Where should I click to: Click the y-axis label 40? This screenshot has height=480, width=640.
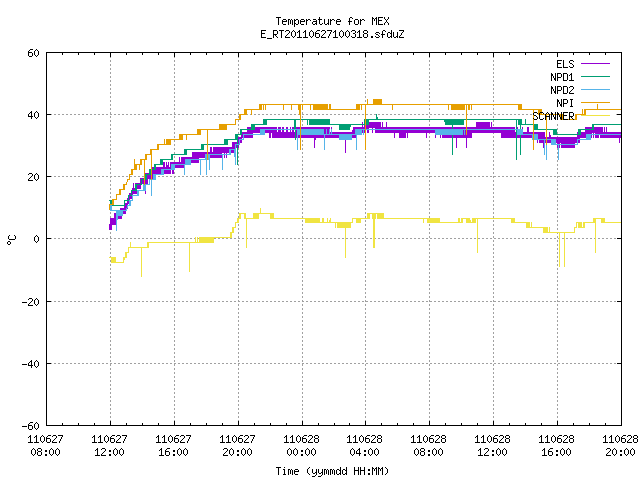33,115
